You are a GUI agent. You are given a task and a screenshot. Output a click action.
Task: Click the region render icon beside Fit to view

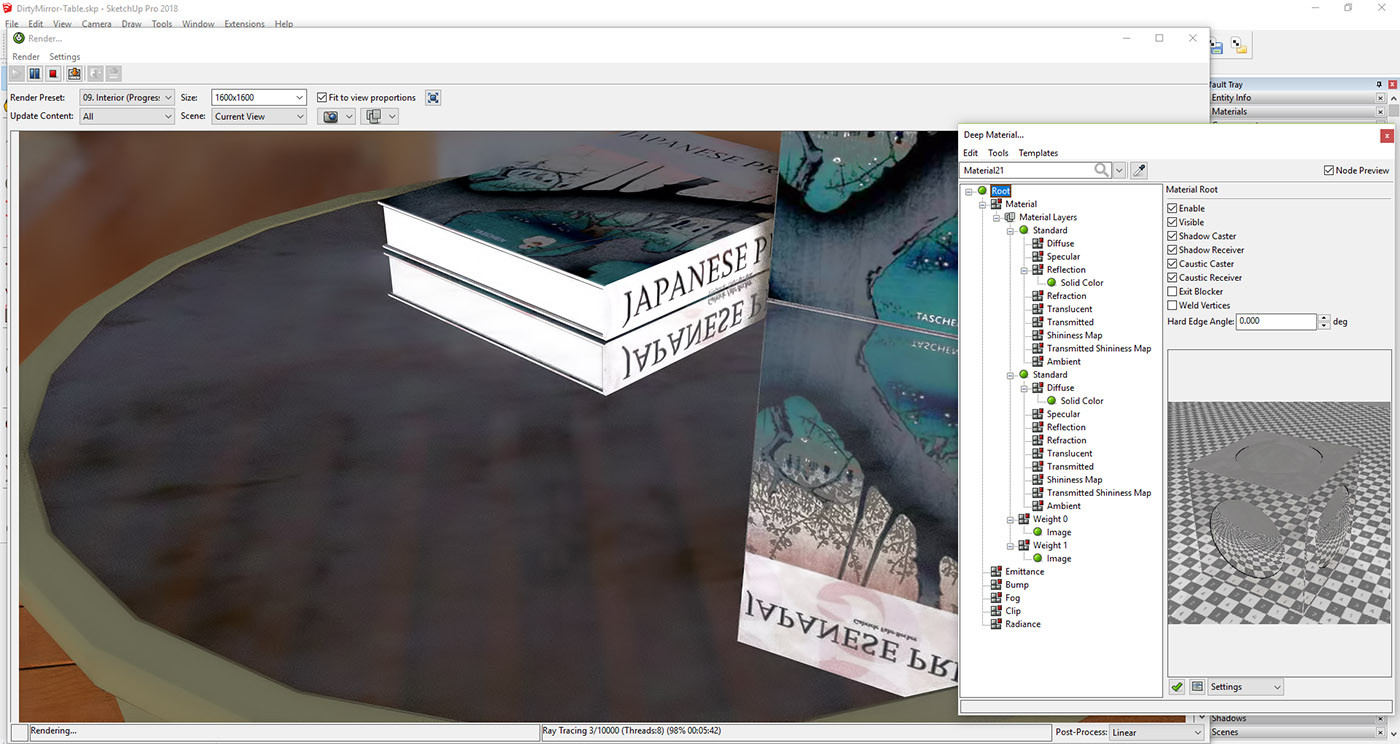click(x=433, y=97)
